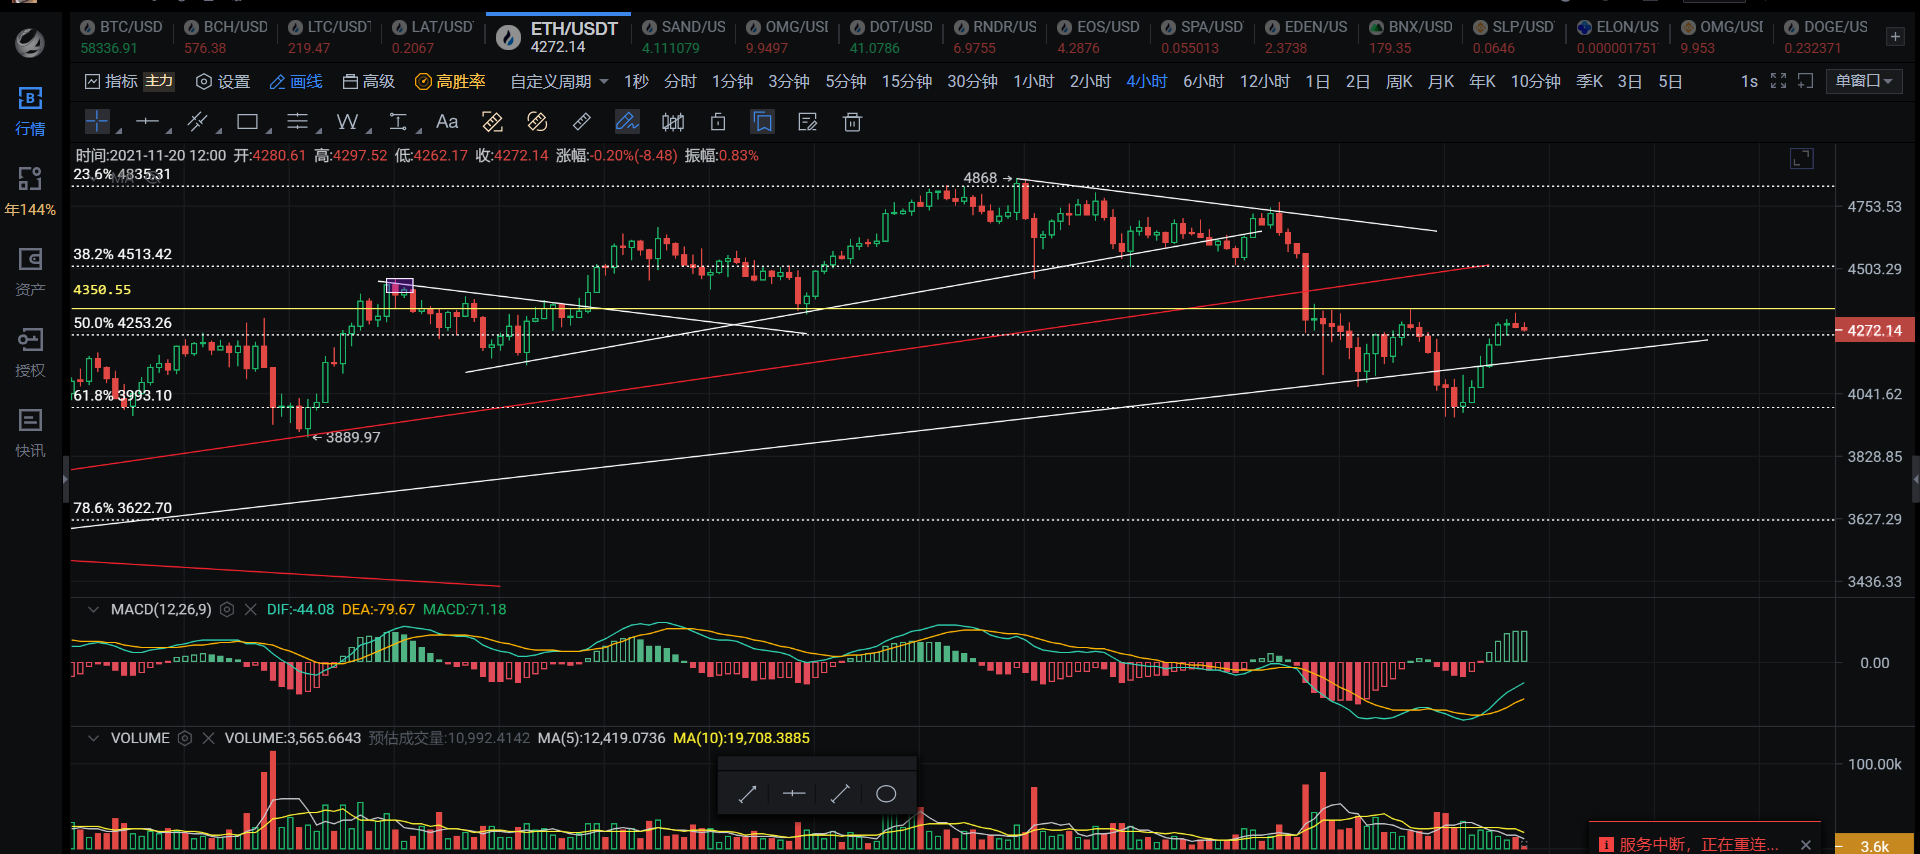1920x854 pixels.
Task: Click the trash icon to delete drawings
Action: [x=852, y=122]
